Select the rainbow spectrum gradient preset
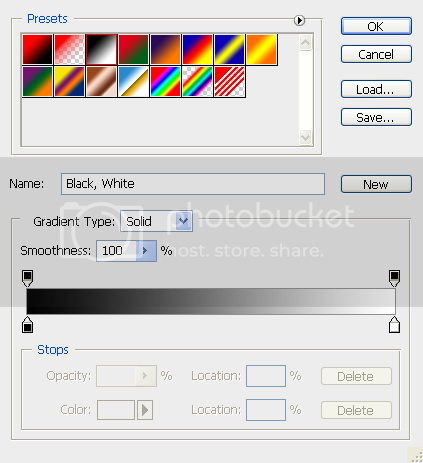The height and width of the screenshot is (463, 423). [x=165, y=82]
